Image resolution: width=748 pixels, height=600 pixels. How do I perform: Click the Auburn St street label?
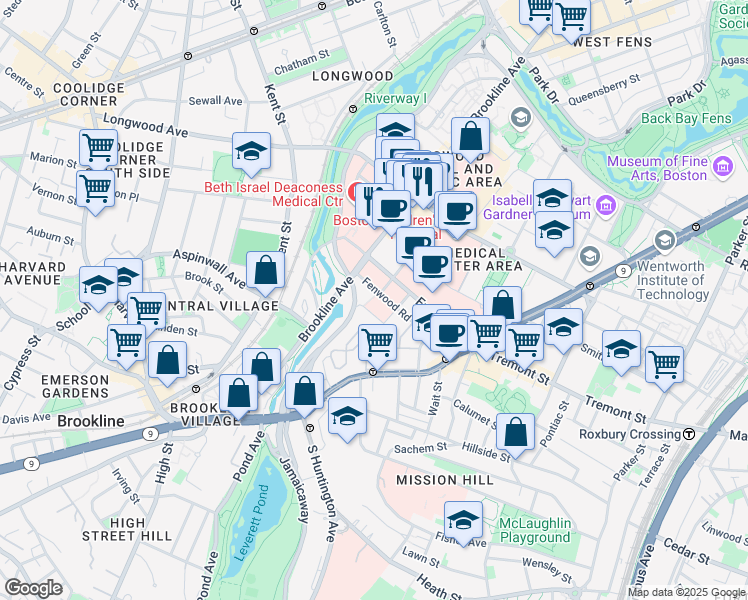point(51,236)
